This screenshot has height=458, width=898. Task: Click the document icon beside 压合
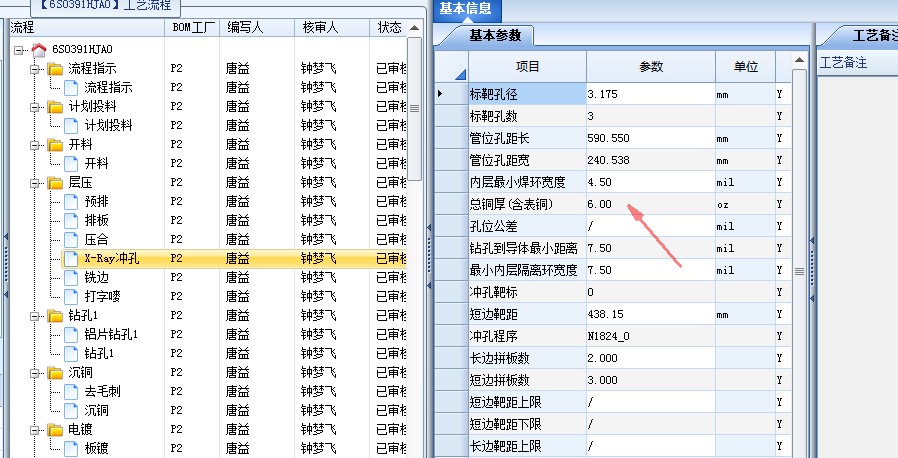(x=71, y=239)
